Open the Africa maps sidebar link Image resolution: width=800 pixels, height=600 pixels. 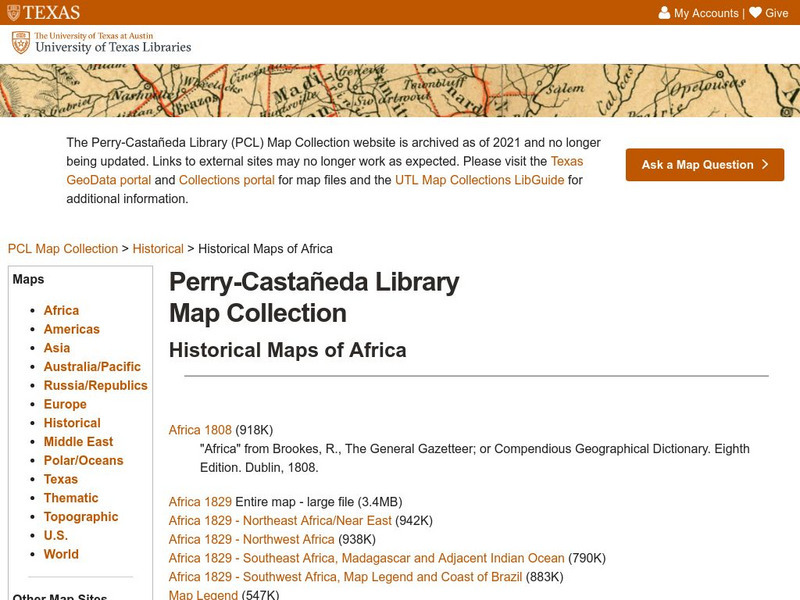(x=60, y=310)
